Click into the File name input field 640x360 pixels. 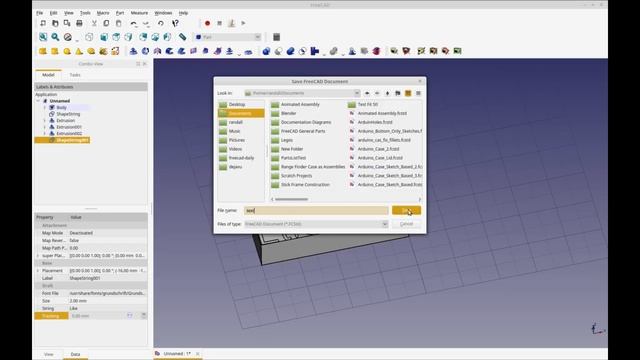coord(316,211)
